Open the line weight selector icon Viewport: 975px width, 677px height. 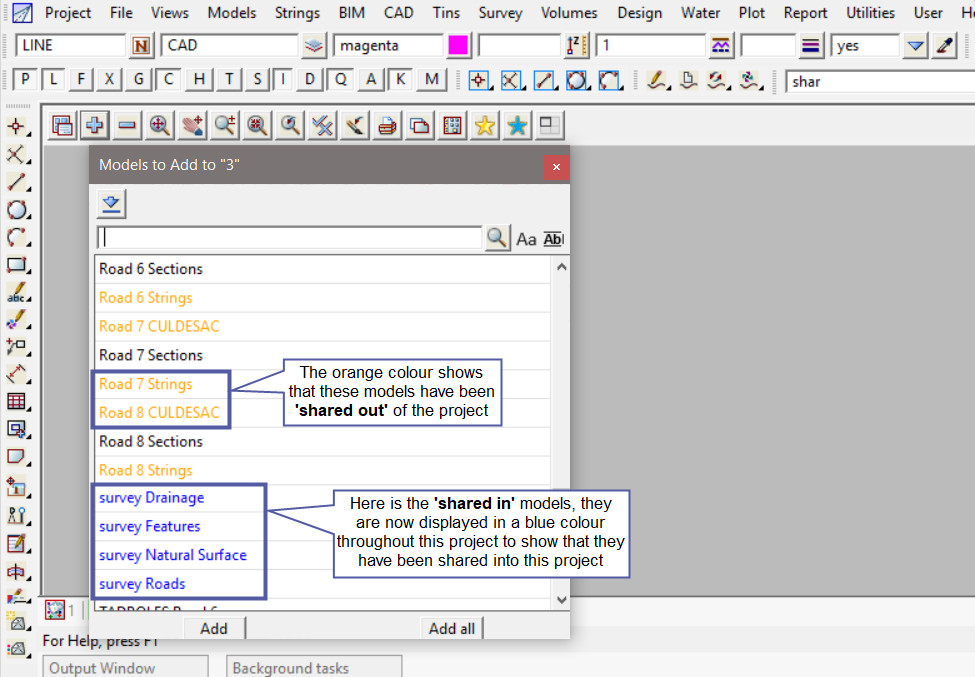point(811,46)
